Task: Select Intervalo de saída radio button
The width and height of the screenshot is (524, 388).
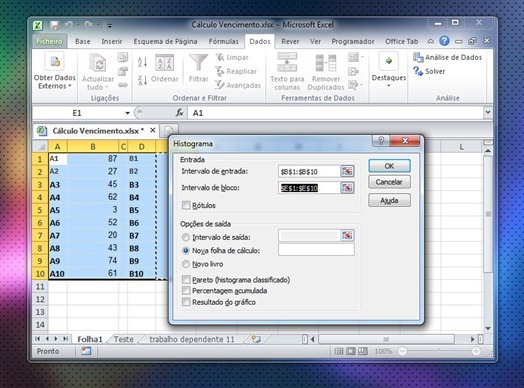Action: (186, 237)
